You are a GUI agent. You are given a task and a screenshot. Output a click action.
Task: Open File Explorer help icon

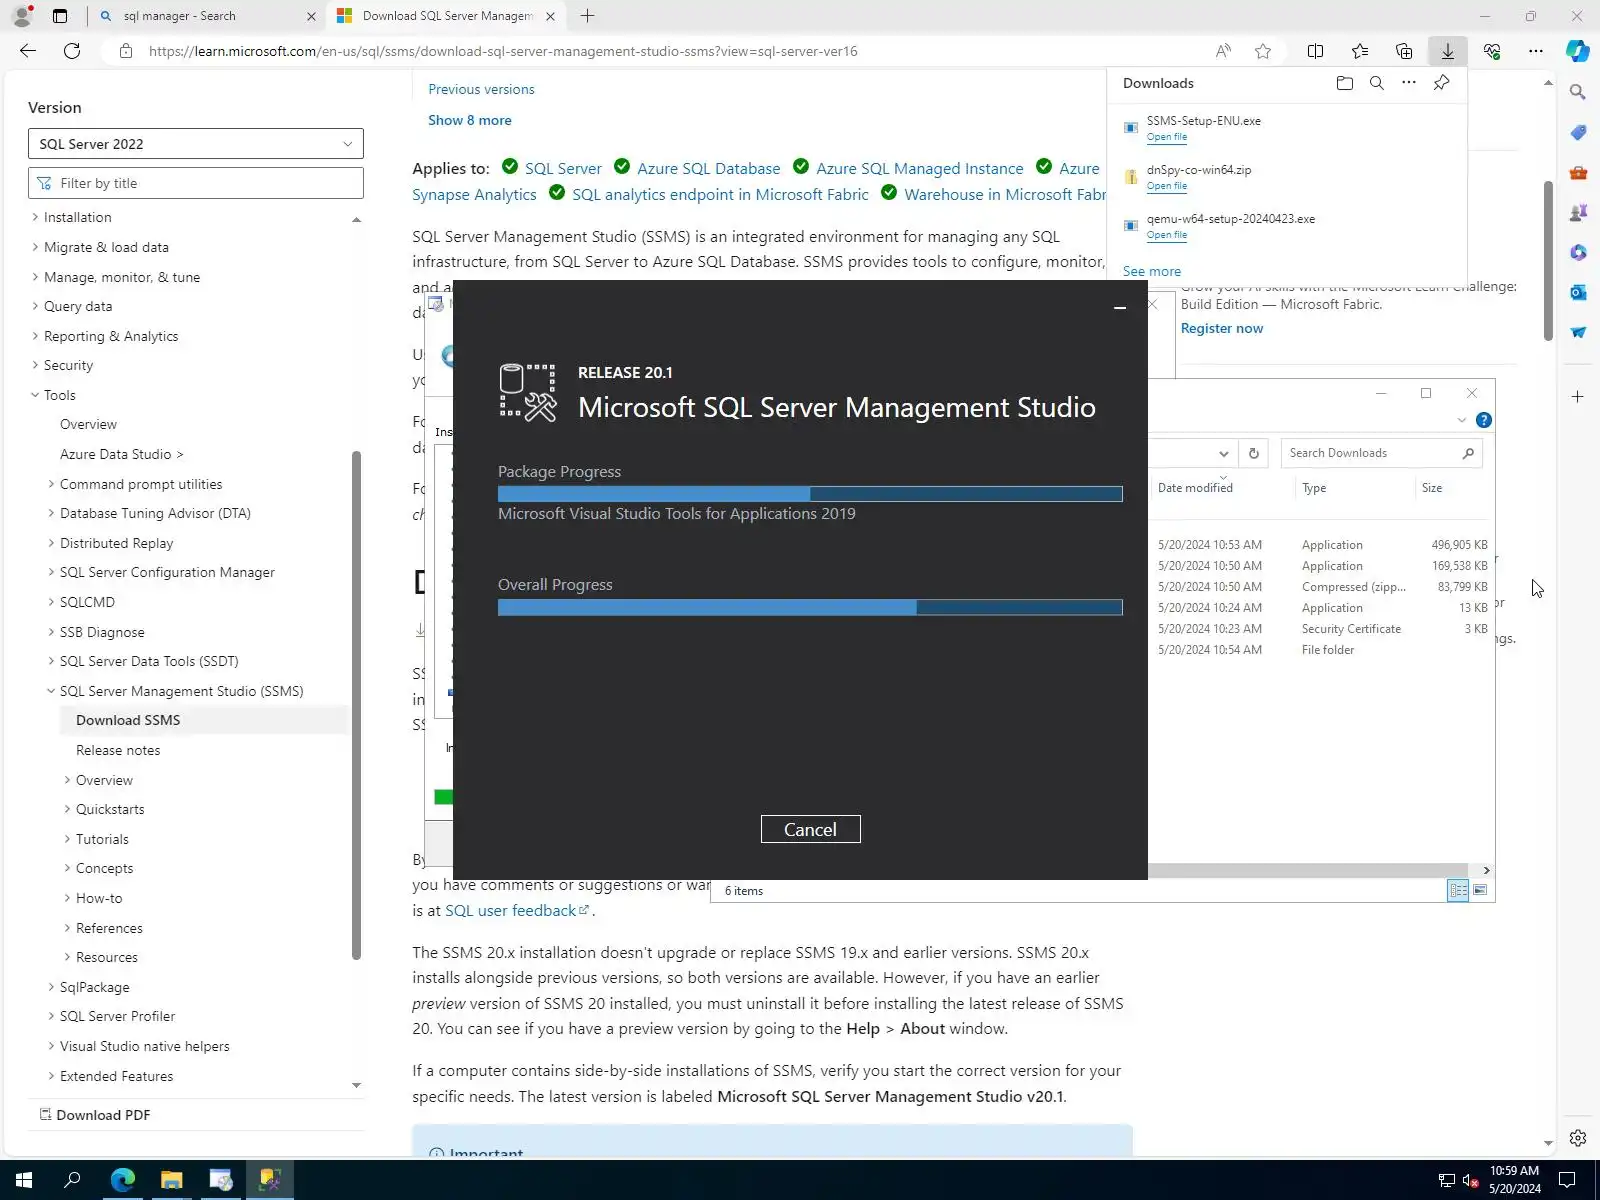point(1484,420)
